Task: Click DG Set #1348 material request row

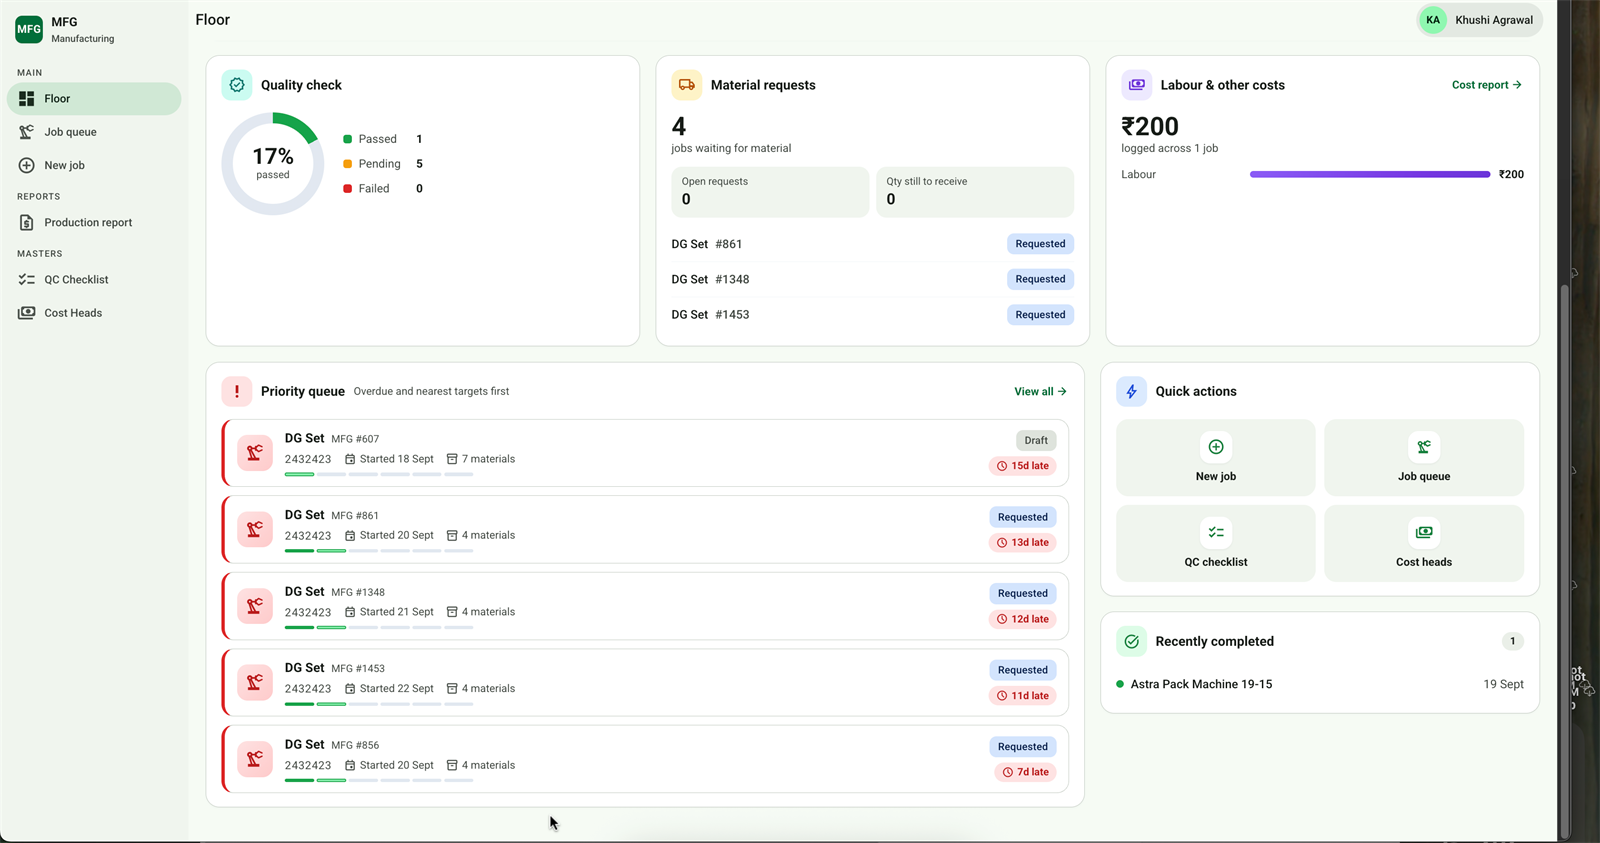Action: (872, 280)
